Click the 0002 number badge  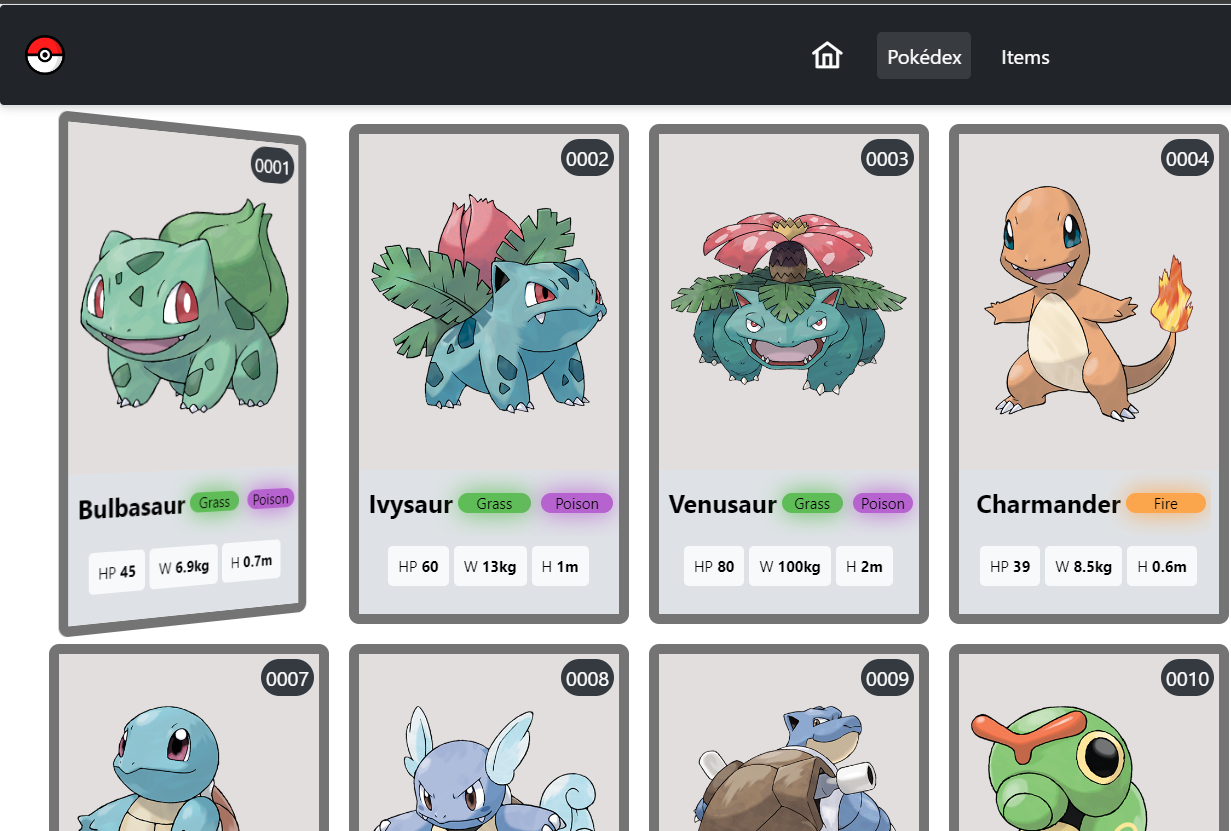tap(587, 158)
